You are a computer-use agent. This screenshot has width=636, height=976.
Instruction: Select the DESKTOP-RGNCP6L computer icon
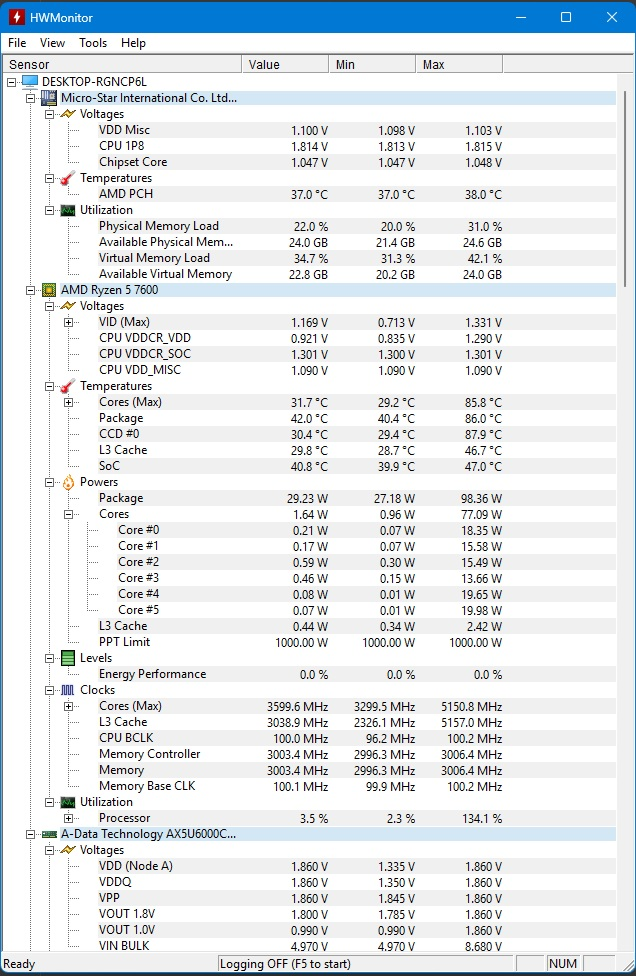(30, 82)
